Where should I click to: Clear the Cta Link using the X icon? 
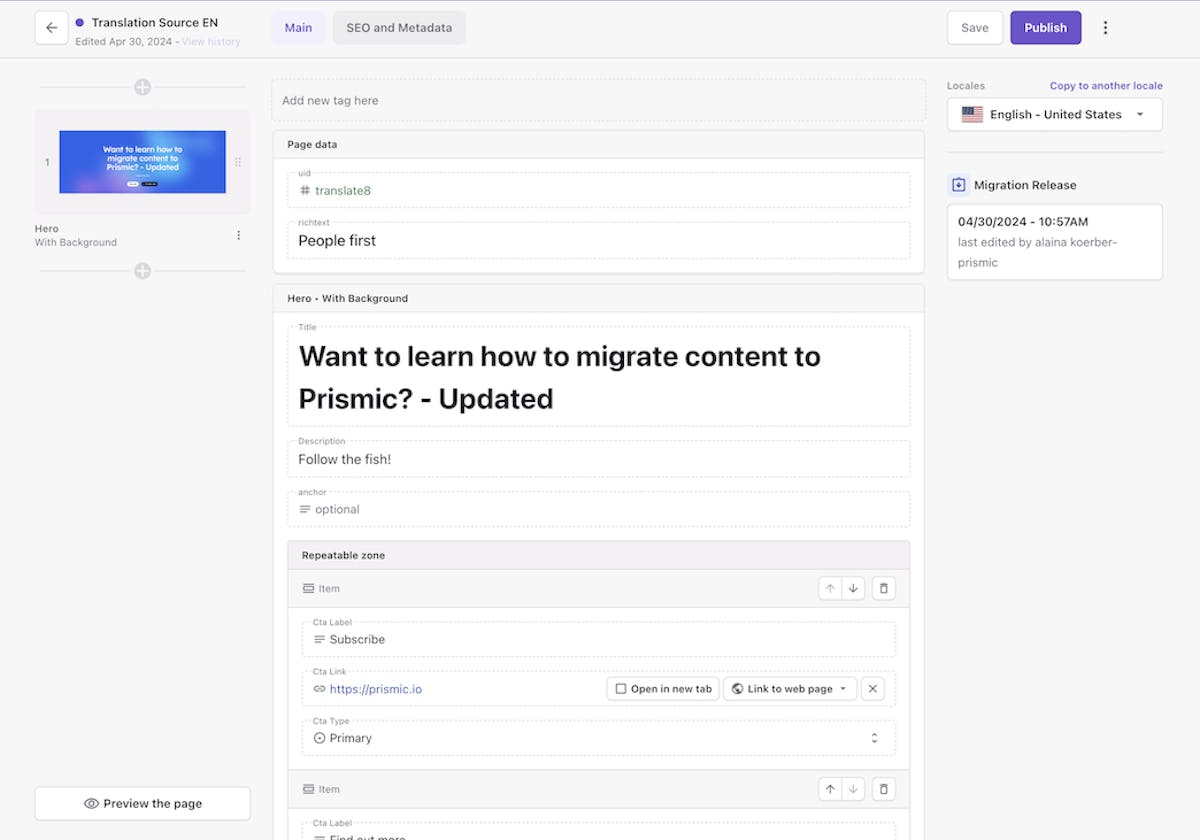click(872, 688)
